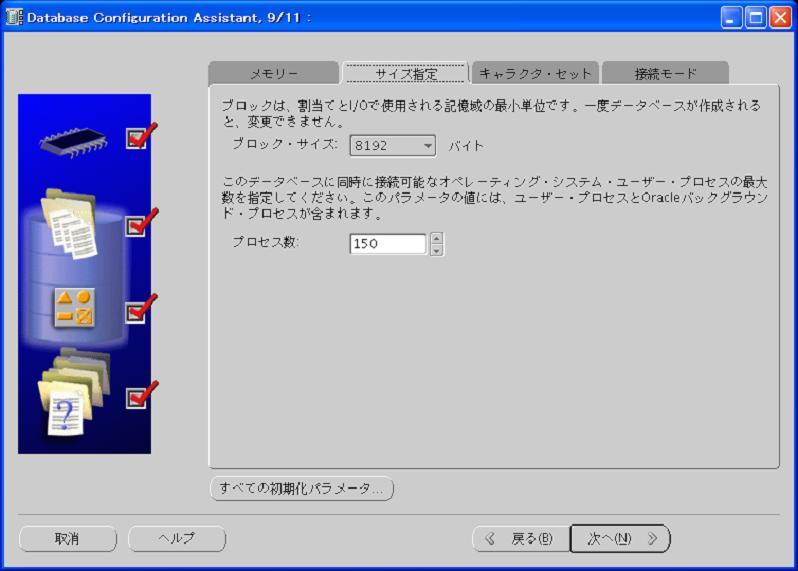Open the ブロック・サイズ dropdown showing 8192
The height and width of the screenshot is (571, 798).
tap(392, 146)
